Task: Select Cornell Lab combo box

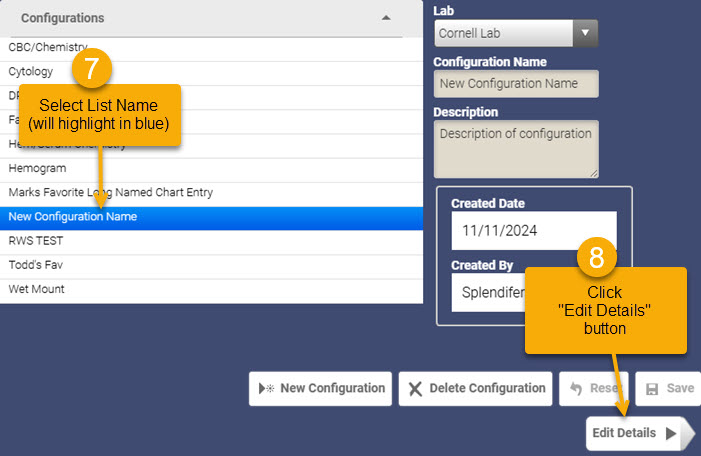Action: (x=516, y=33)
